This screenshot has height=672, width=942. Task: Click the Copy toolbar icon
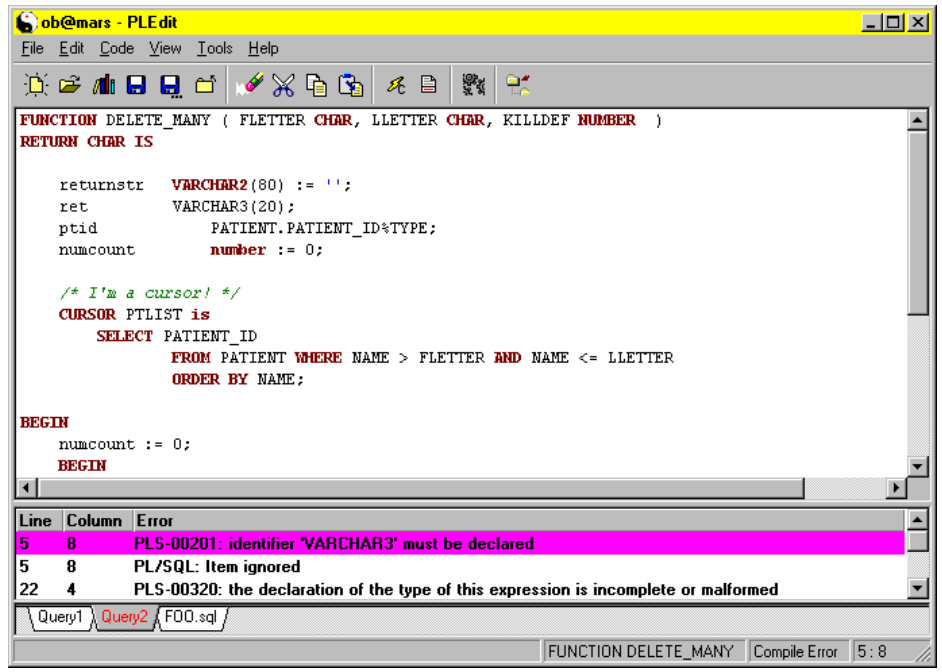pyautogui.click(x=317, y=86)
